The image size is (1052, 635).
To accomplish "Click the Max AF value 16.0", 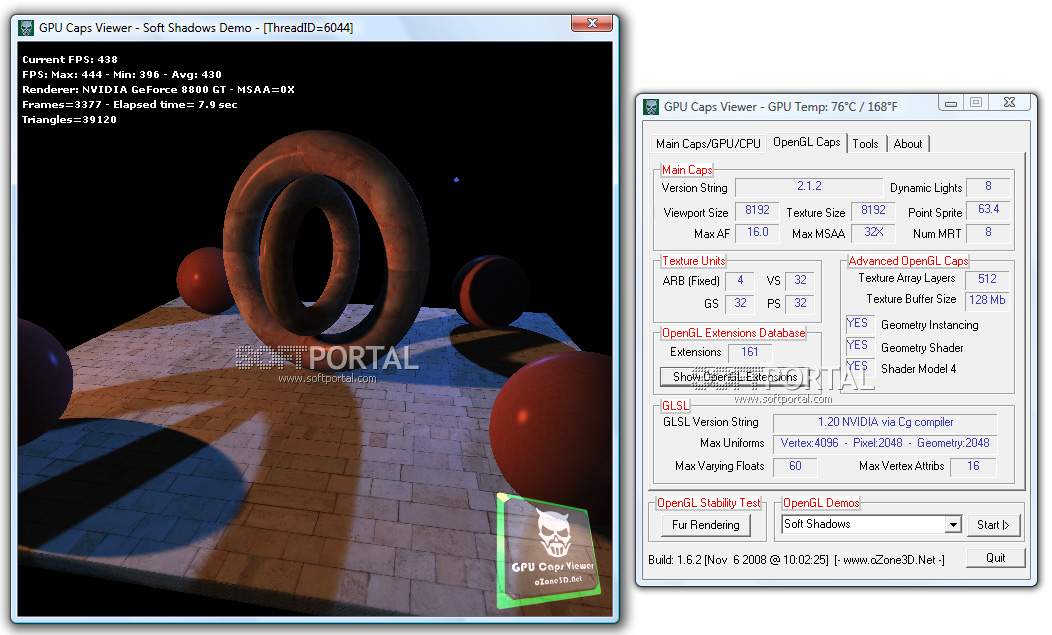I will point(757,233).
